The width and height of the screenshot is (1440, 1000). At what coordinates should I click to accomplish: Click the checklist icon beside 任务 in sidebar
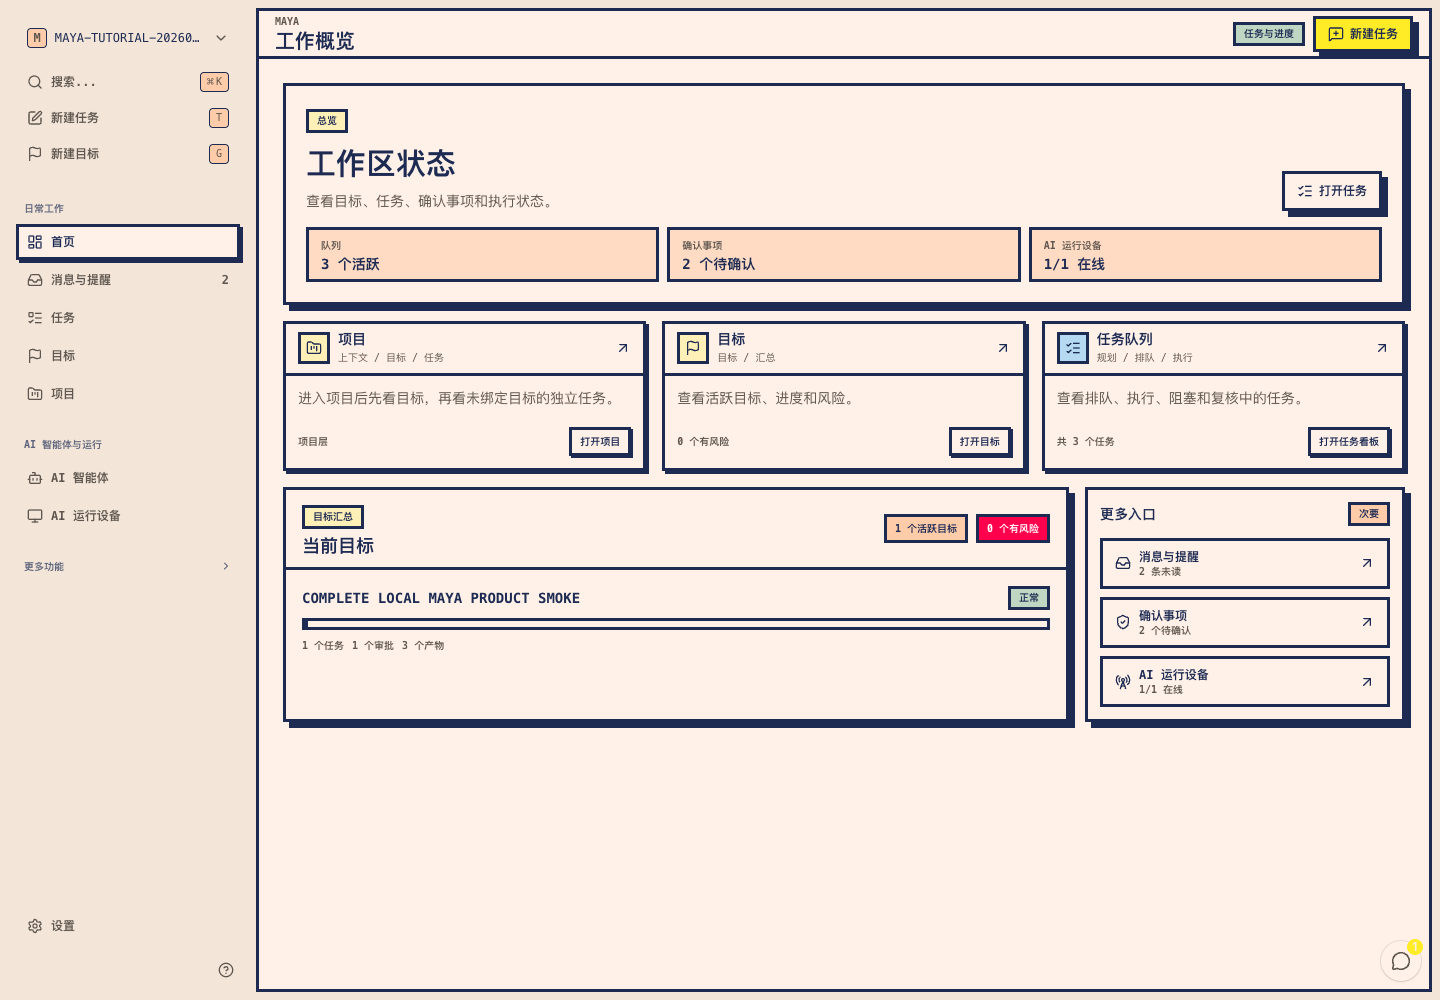click(x=35, y=318)
